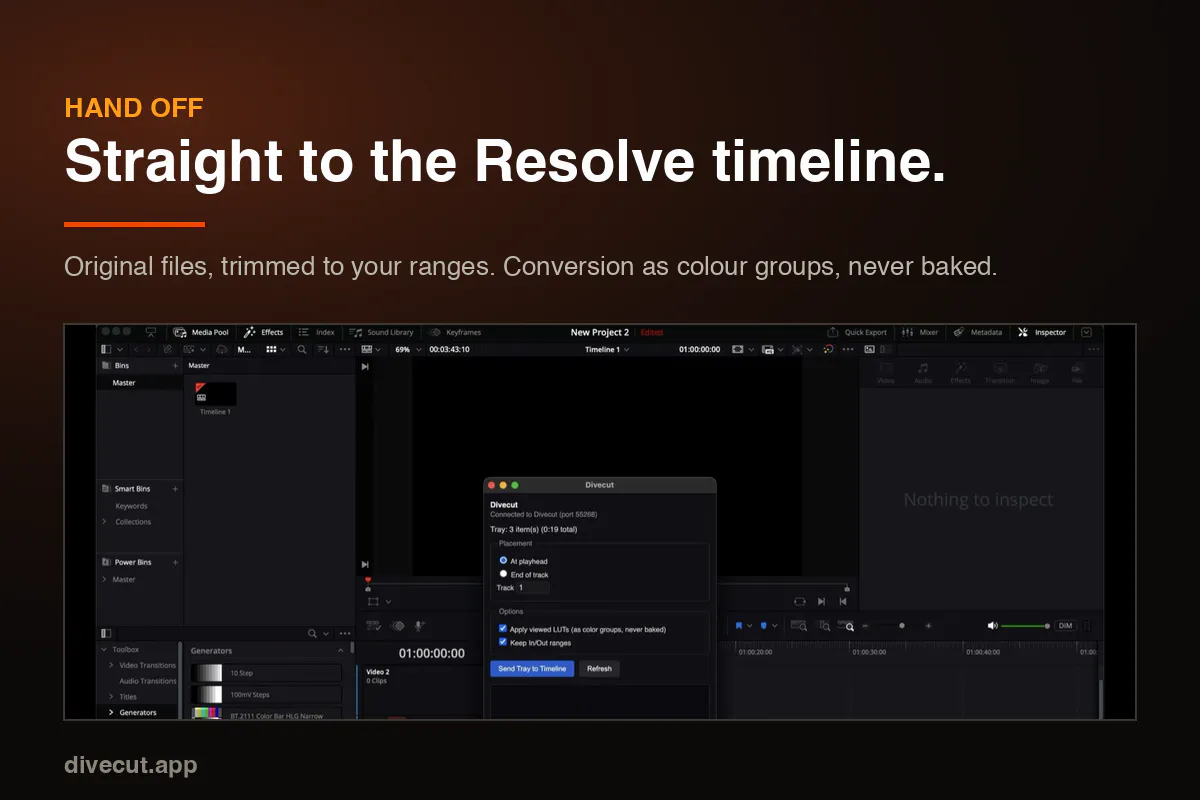Toggle Keep In/Out ranges checkbox
Screen dimensions: 1200x800
[503, 642]
